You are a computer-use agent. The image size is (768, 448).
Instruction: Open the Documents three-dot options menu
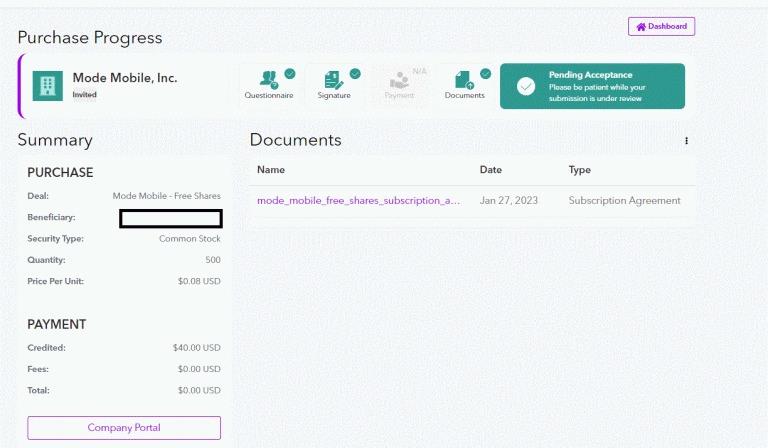pyautogui.click(x=686, y=141)
